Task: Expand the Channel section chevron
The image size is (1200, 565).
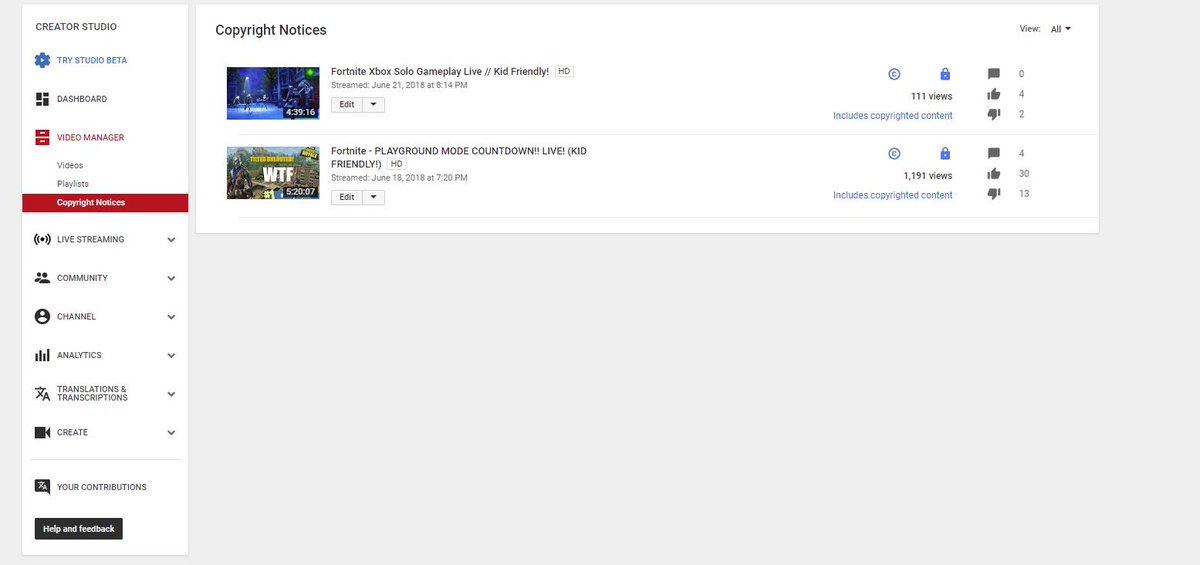Action: (x=171, y=317)
